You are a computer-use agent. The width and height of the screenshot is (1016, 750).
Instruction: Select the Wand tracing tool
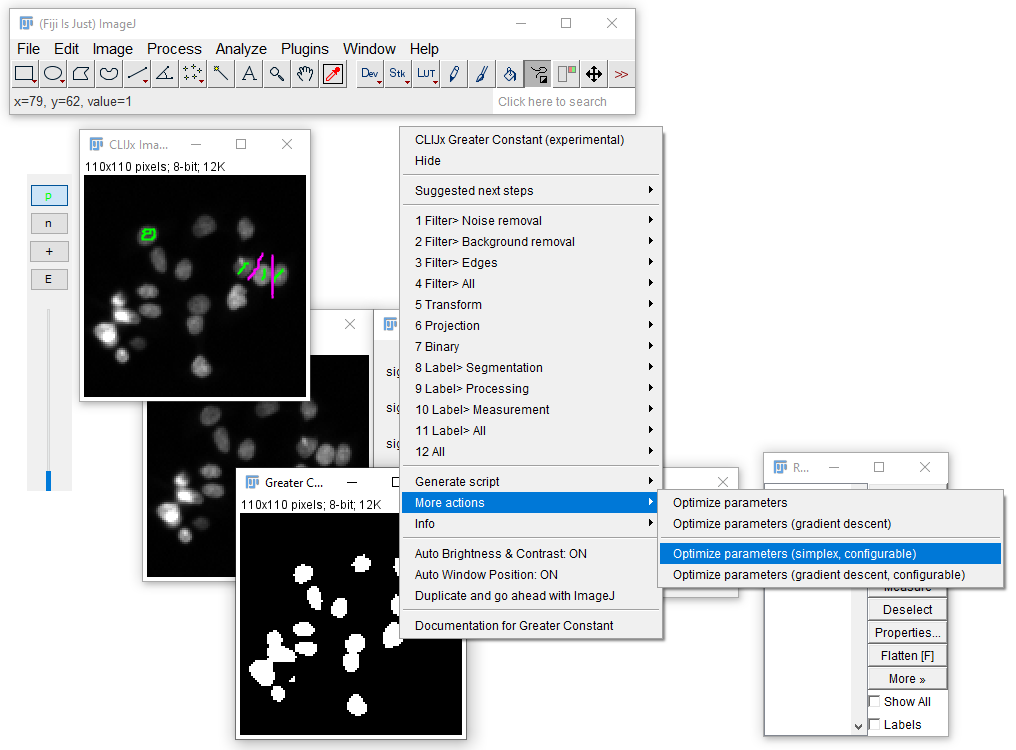[x=220, y=74]
